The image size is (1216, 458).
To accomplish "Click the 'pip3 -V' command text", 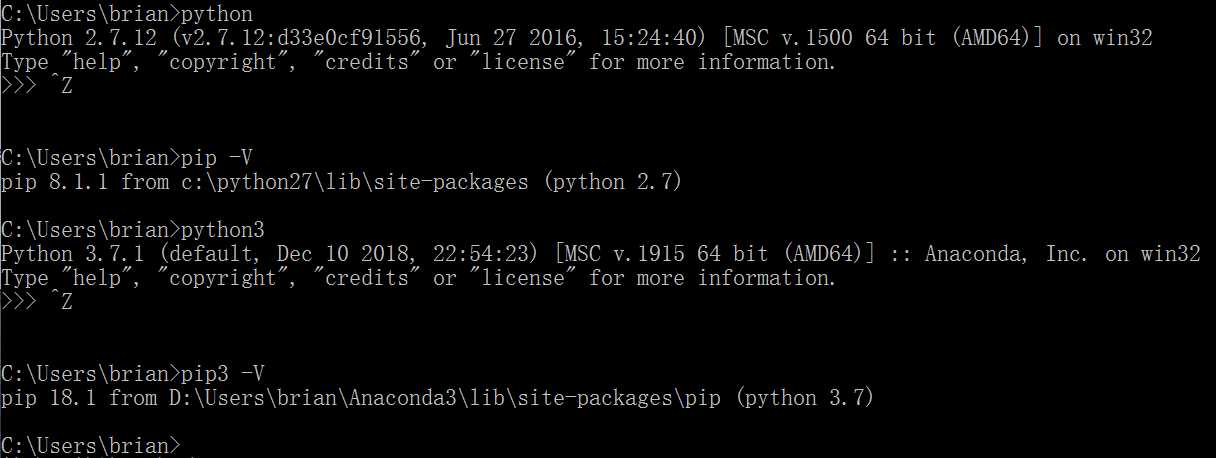I will (x=223, y=374).
